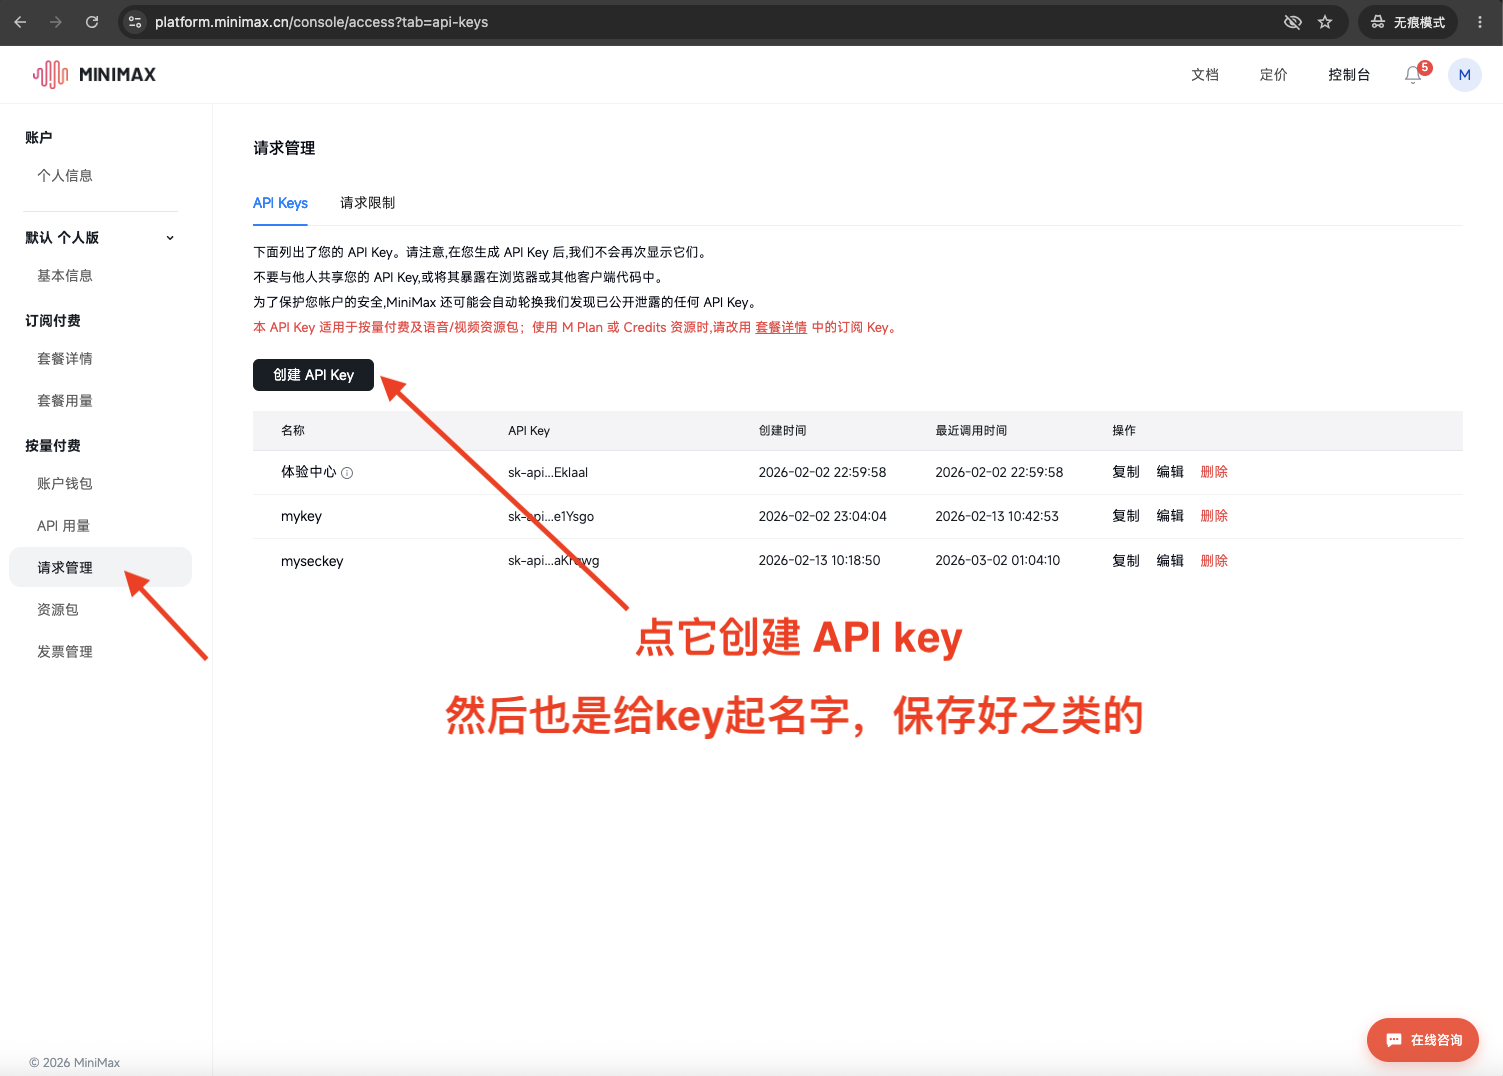Edit the mykey entry

1170,516
